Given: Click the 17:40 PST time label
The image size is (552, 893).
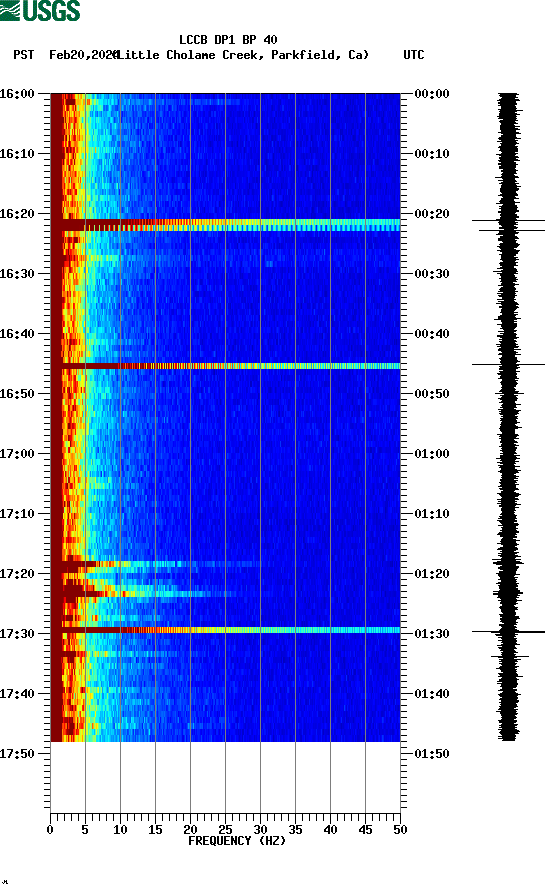Looking at the screenshot, I should (x=17, y=694).
